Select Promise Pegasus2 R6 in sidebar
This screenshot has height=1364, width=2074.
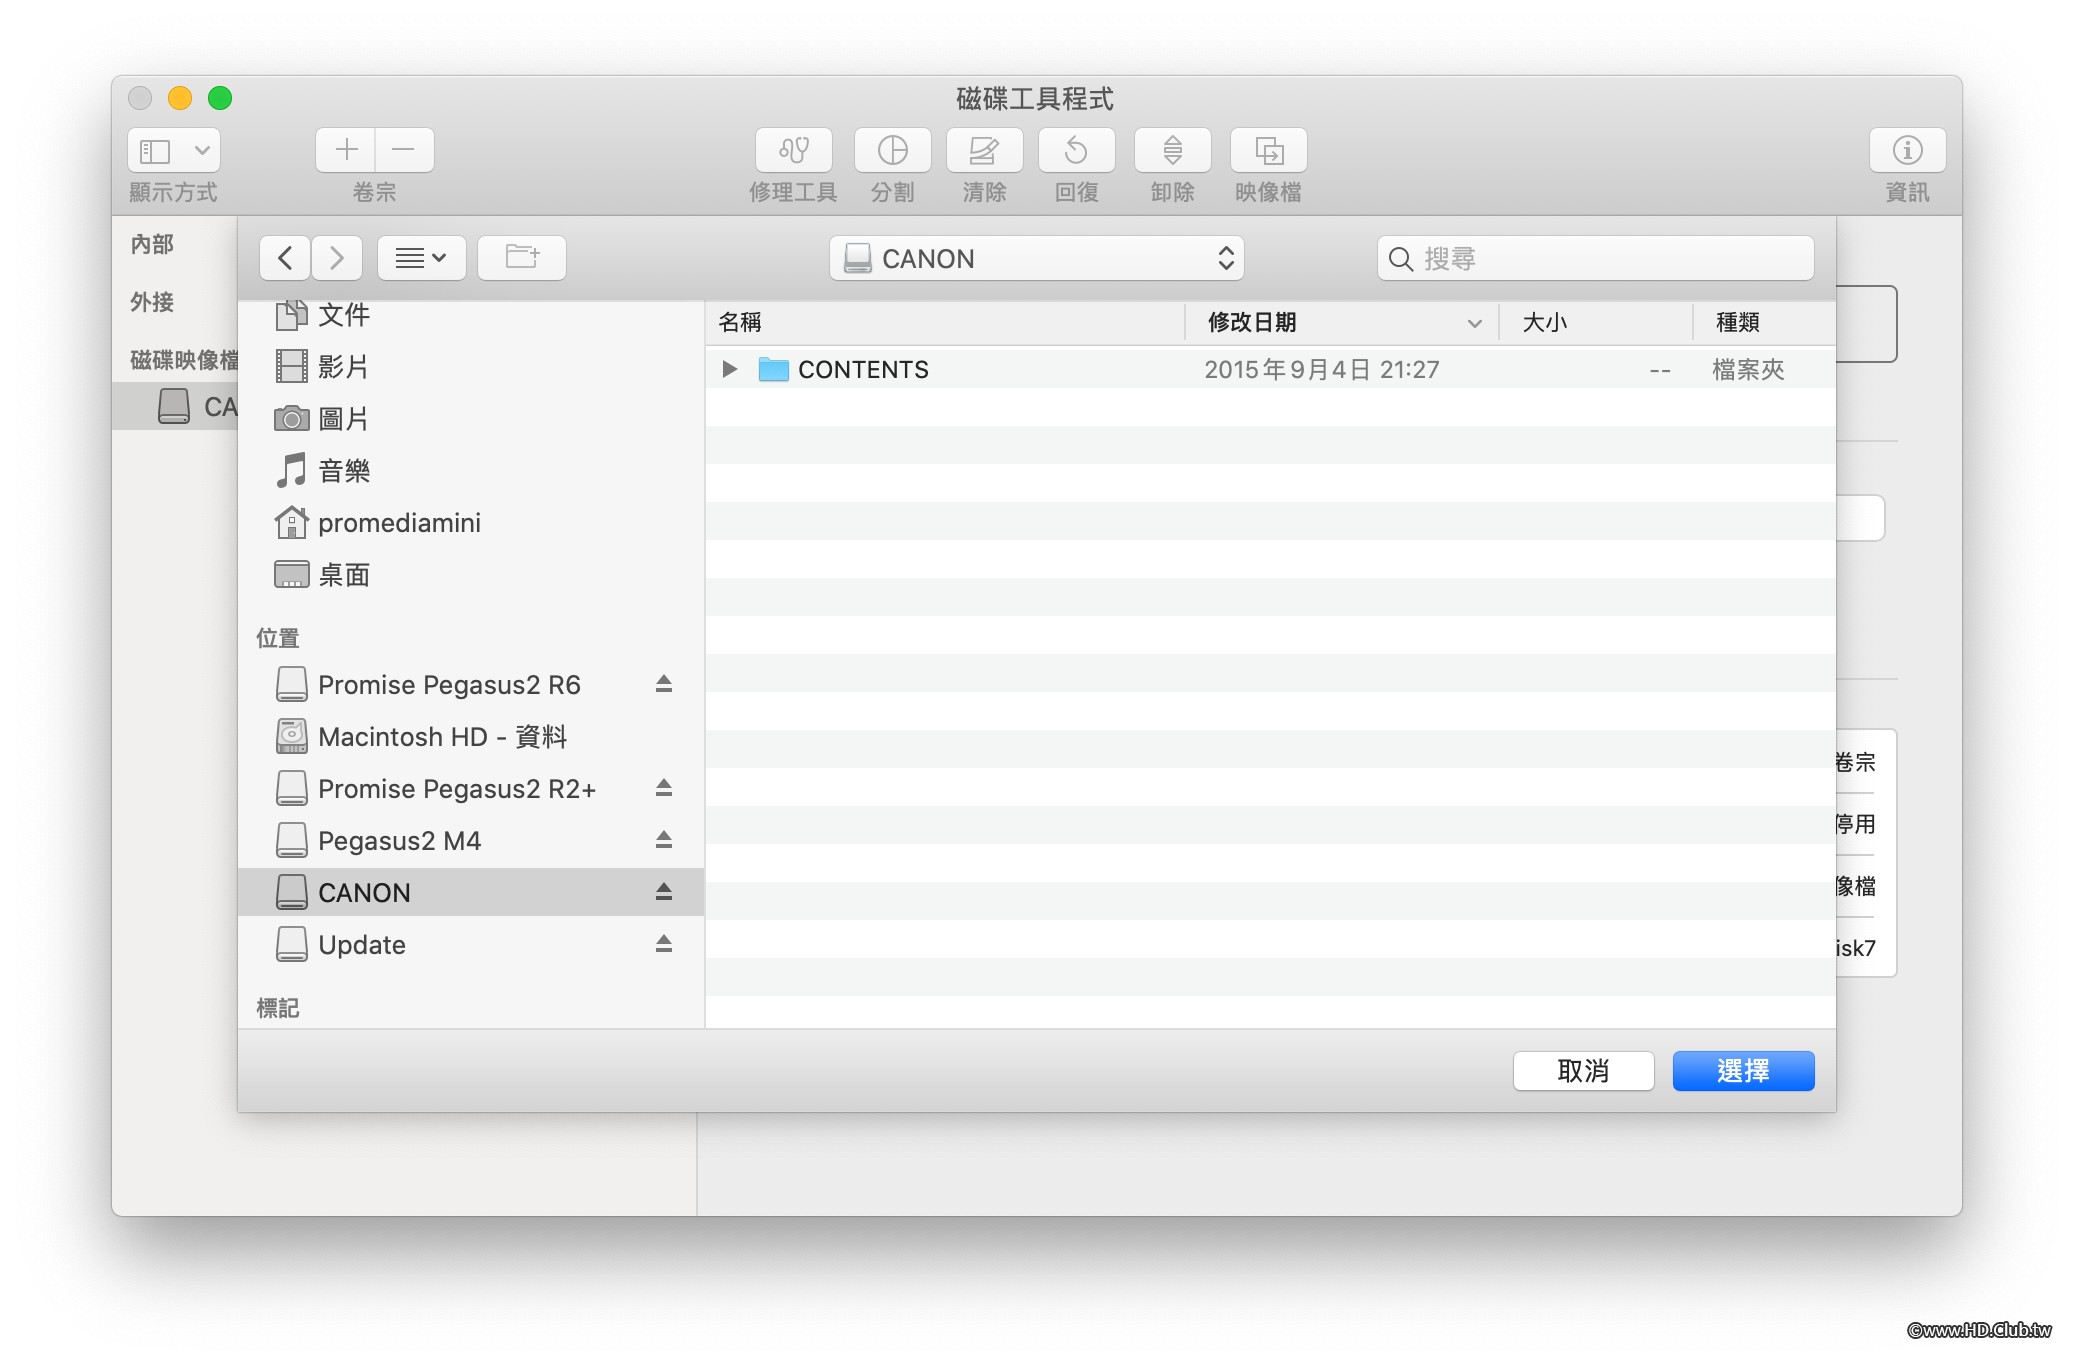tap(449, 685)
